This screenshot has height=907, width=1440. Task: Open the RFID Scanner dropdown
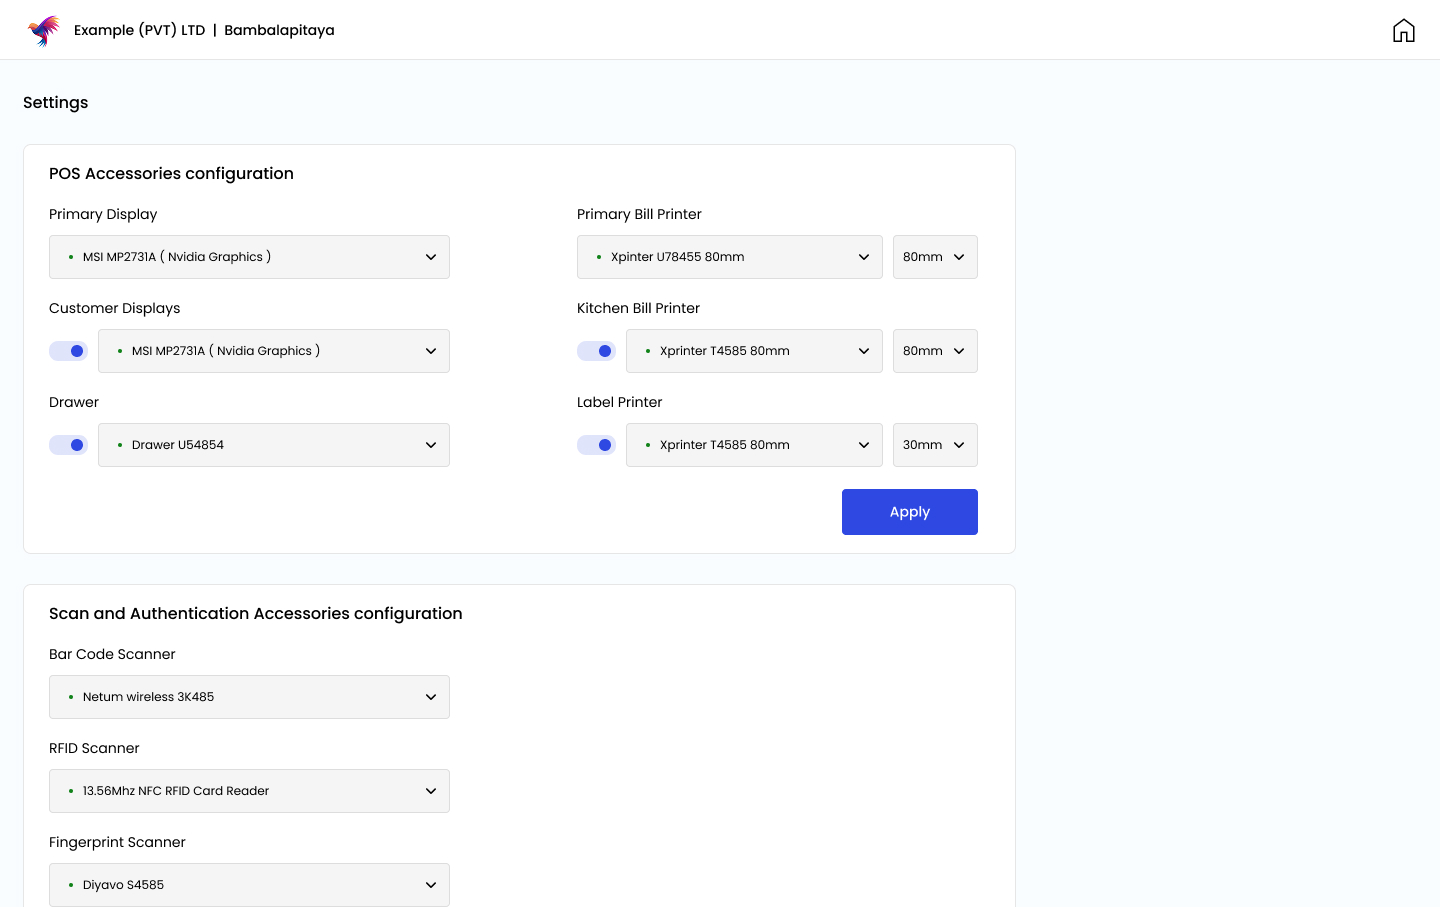249,791
